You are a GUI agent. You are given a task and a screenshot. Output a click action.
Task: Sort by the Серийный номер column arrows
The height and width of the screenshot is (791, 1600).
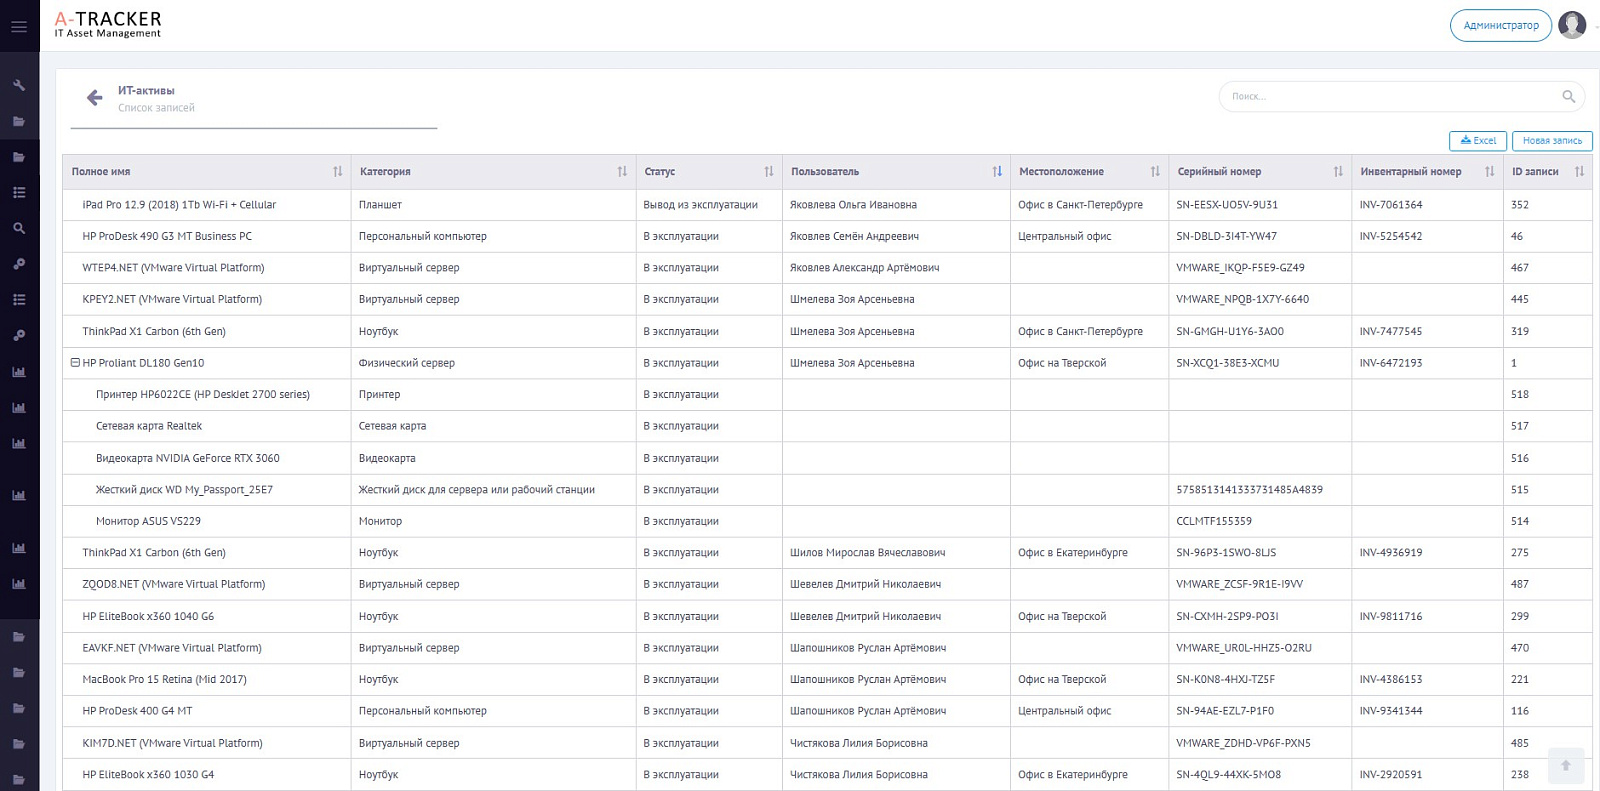1338,172
